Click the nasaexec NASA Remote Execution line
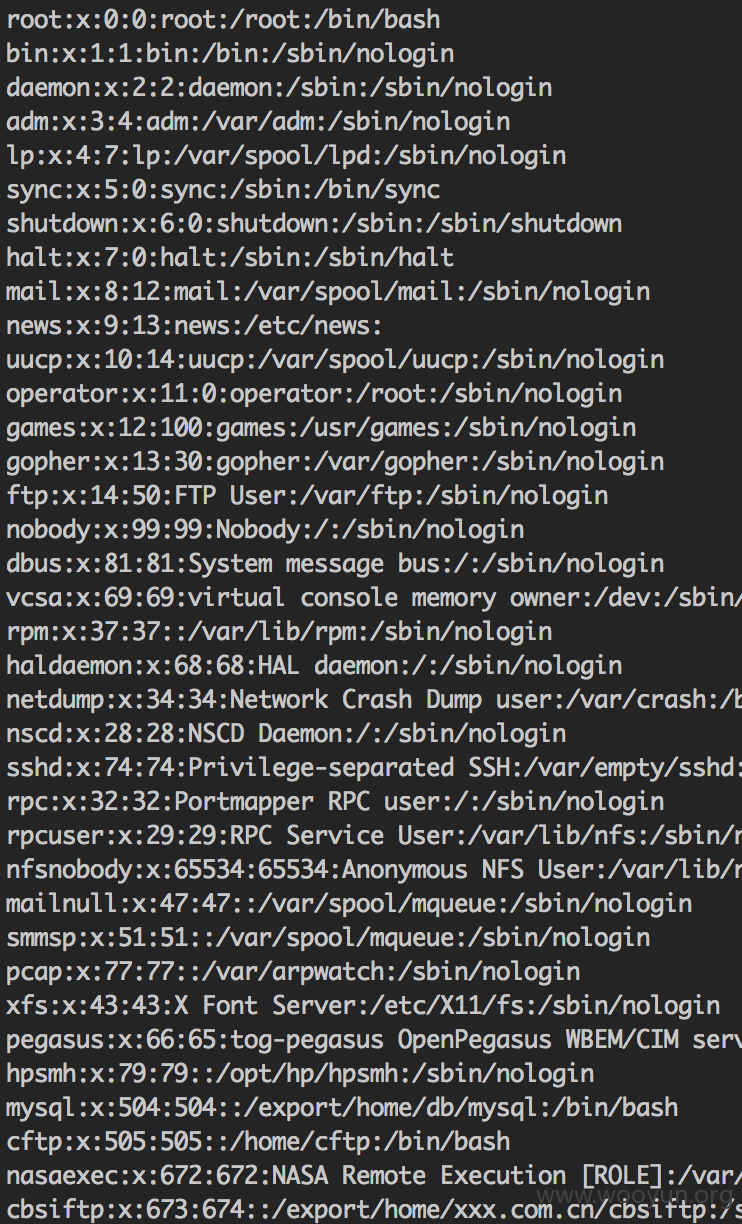Screen dimensions: 742x1224 click(x=374, y=1175)
